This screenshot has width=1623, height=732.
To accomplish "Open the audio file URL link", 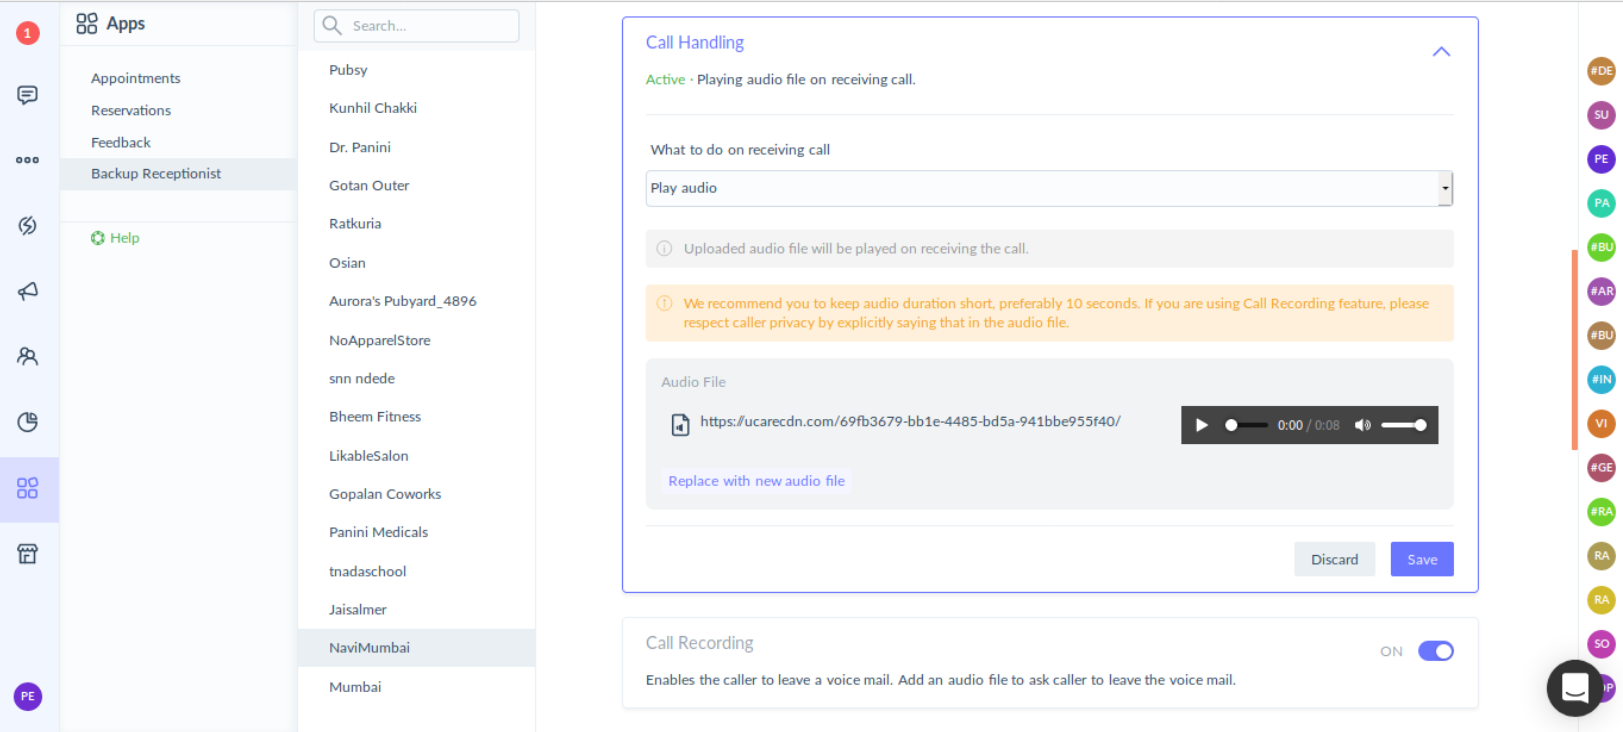I will point(910,422).
